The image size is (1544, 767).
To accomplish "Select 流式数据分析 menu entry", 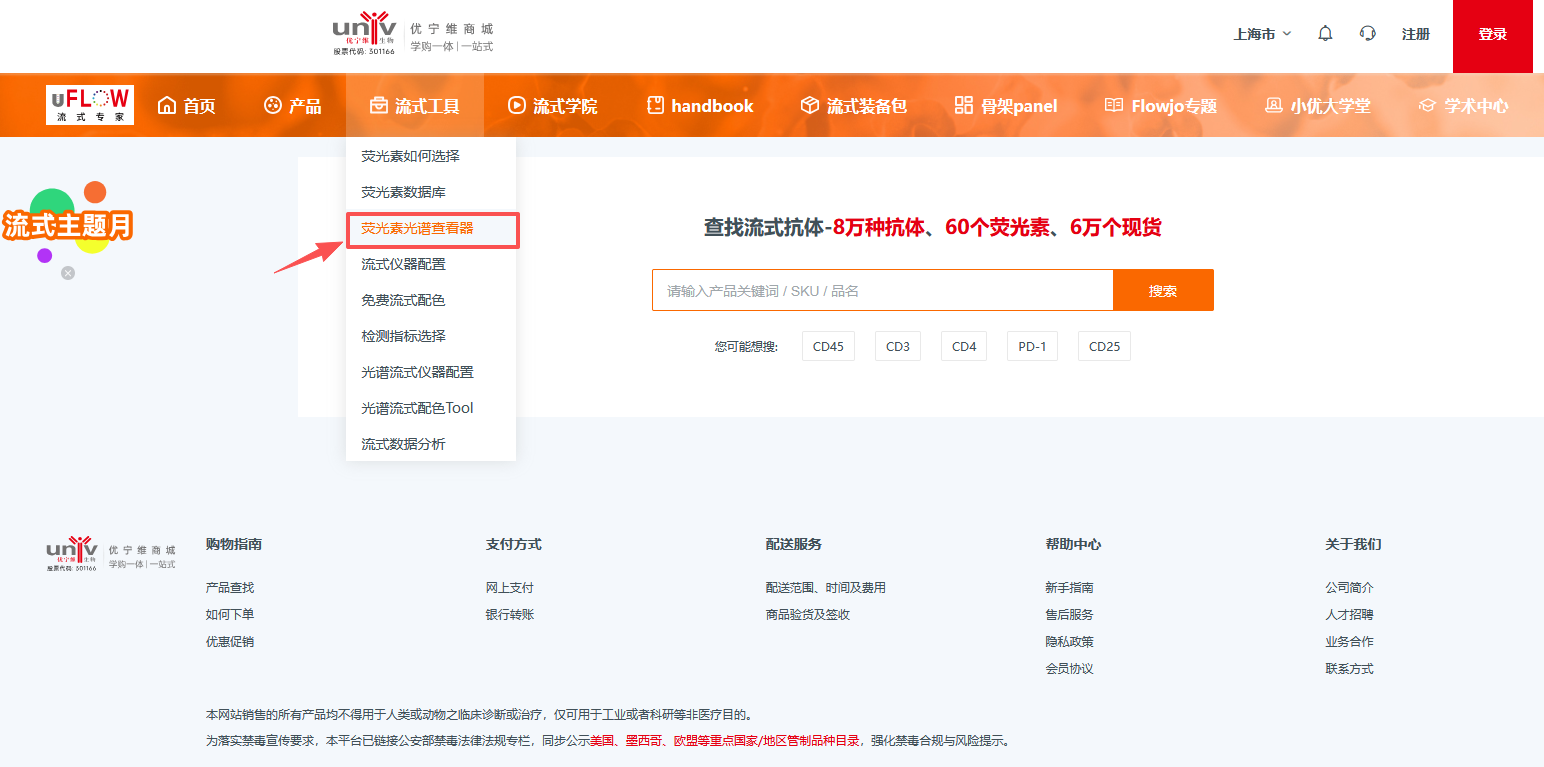I will 431,444.
